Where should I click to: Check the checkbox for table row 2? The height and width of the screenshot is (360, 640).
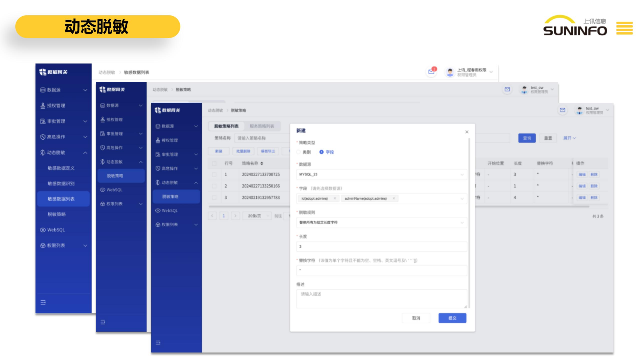(214, 186)
